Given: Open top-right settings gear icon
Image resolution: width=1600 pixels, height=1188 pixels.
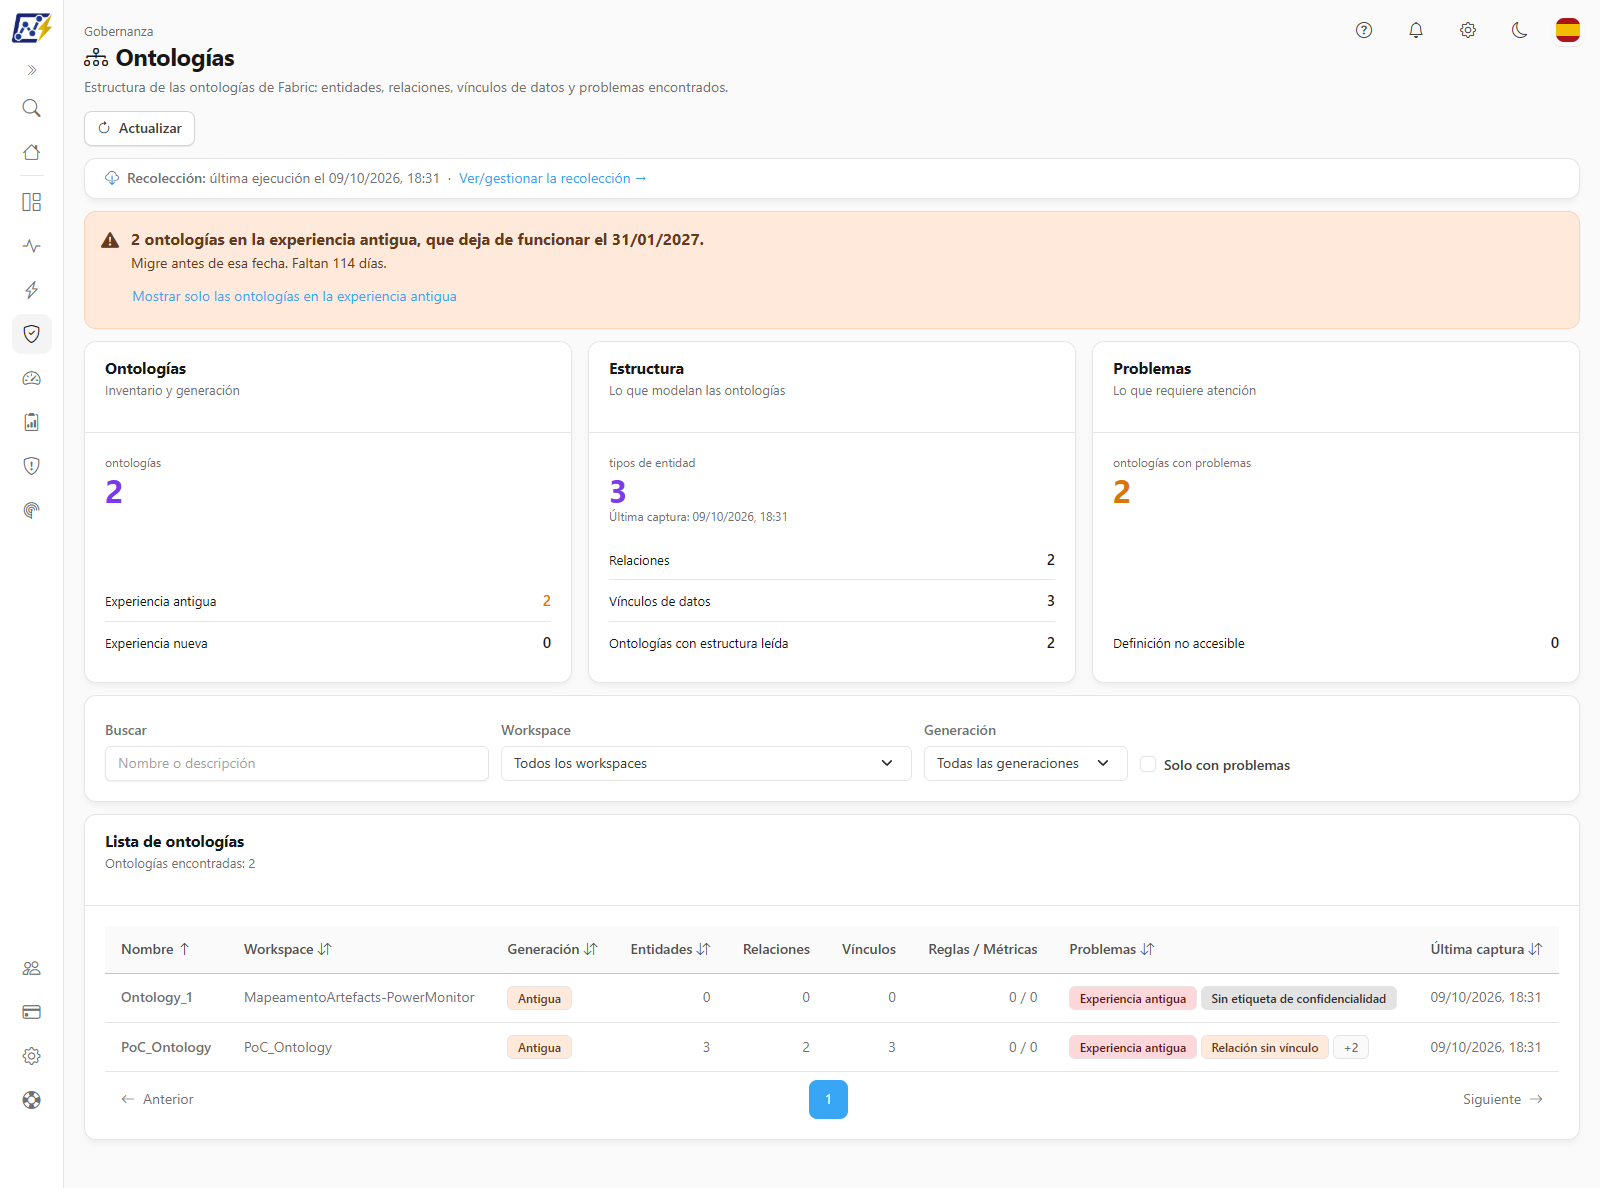Looking at the screenshot, I should [1468, 30].
